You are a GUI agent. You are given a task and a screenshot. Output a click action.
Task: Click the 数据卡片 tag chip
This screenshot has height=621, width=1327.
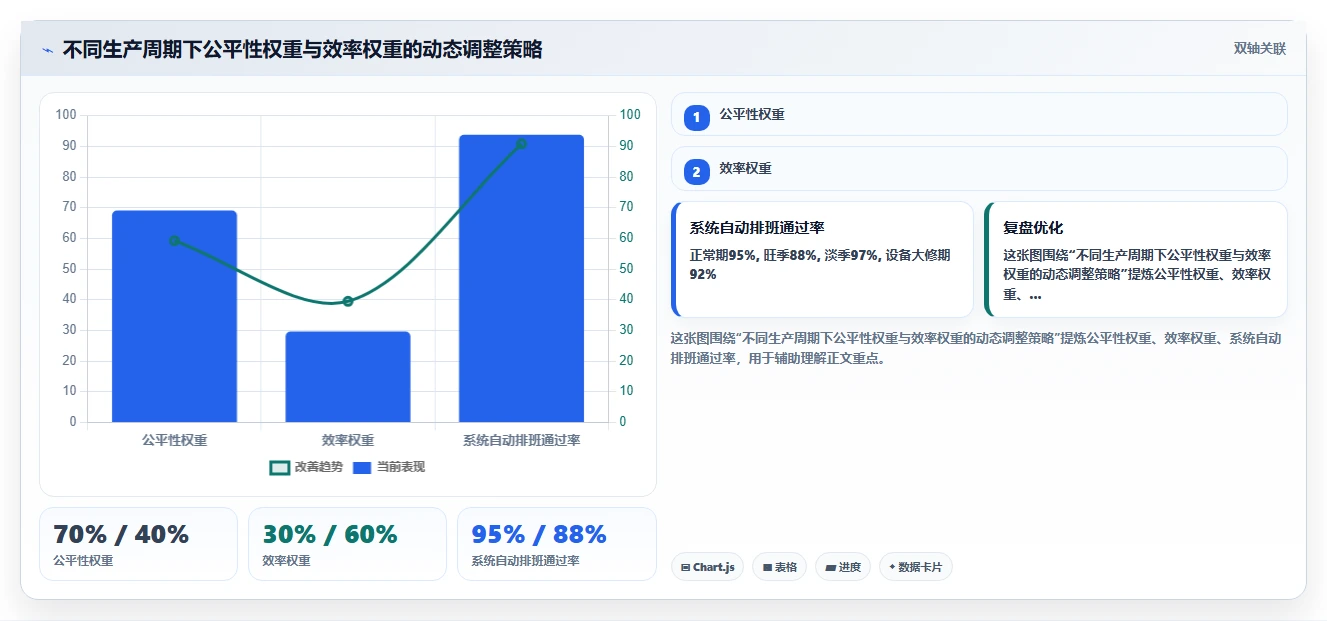(916, 567)
